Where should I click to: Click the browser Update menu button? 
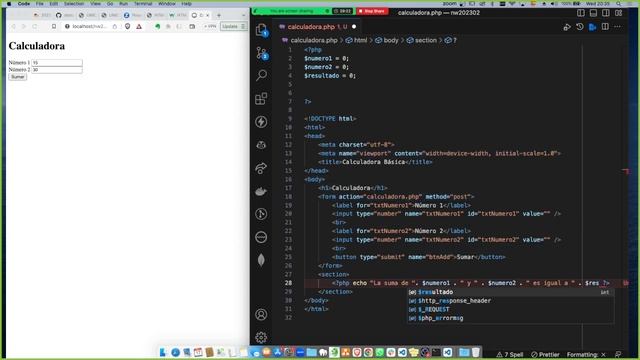point(233,27)
